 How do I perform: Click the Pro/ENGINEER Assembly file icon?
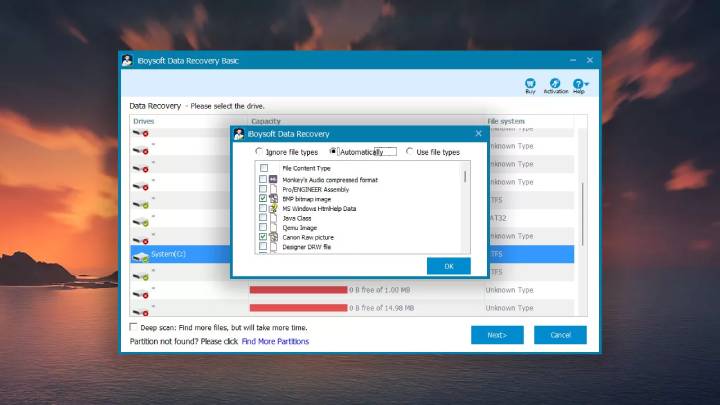point(273,189)
